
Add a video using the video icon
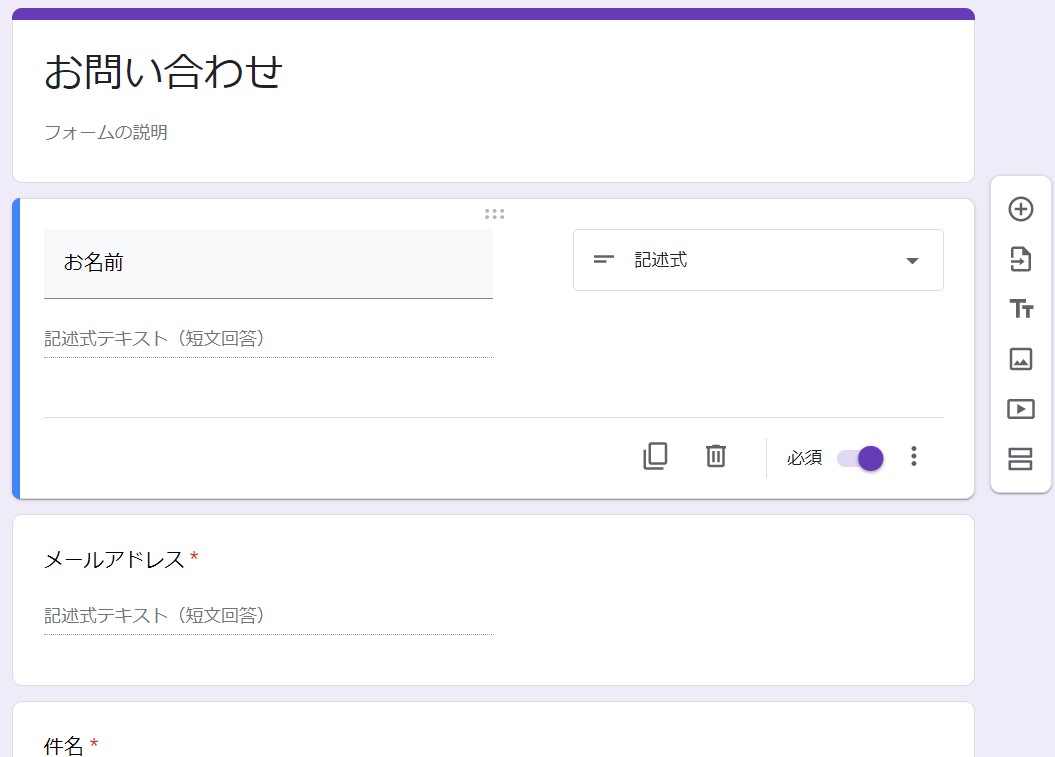coord(1020,409)
